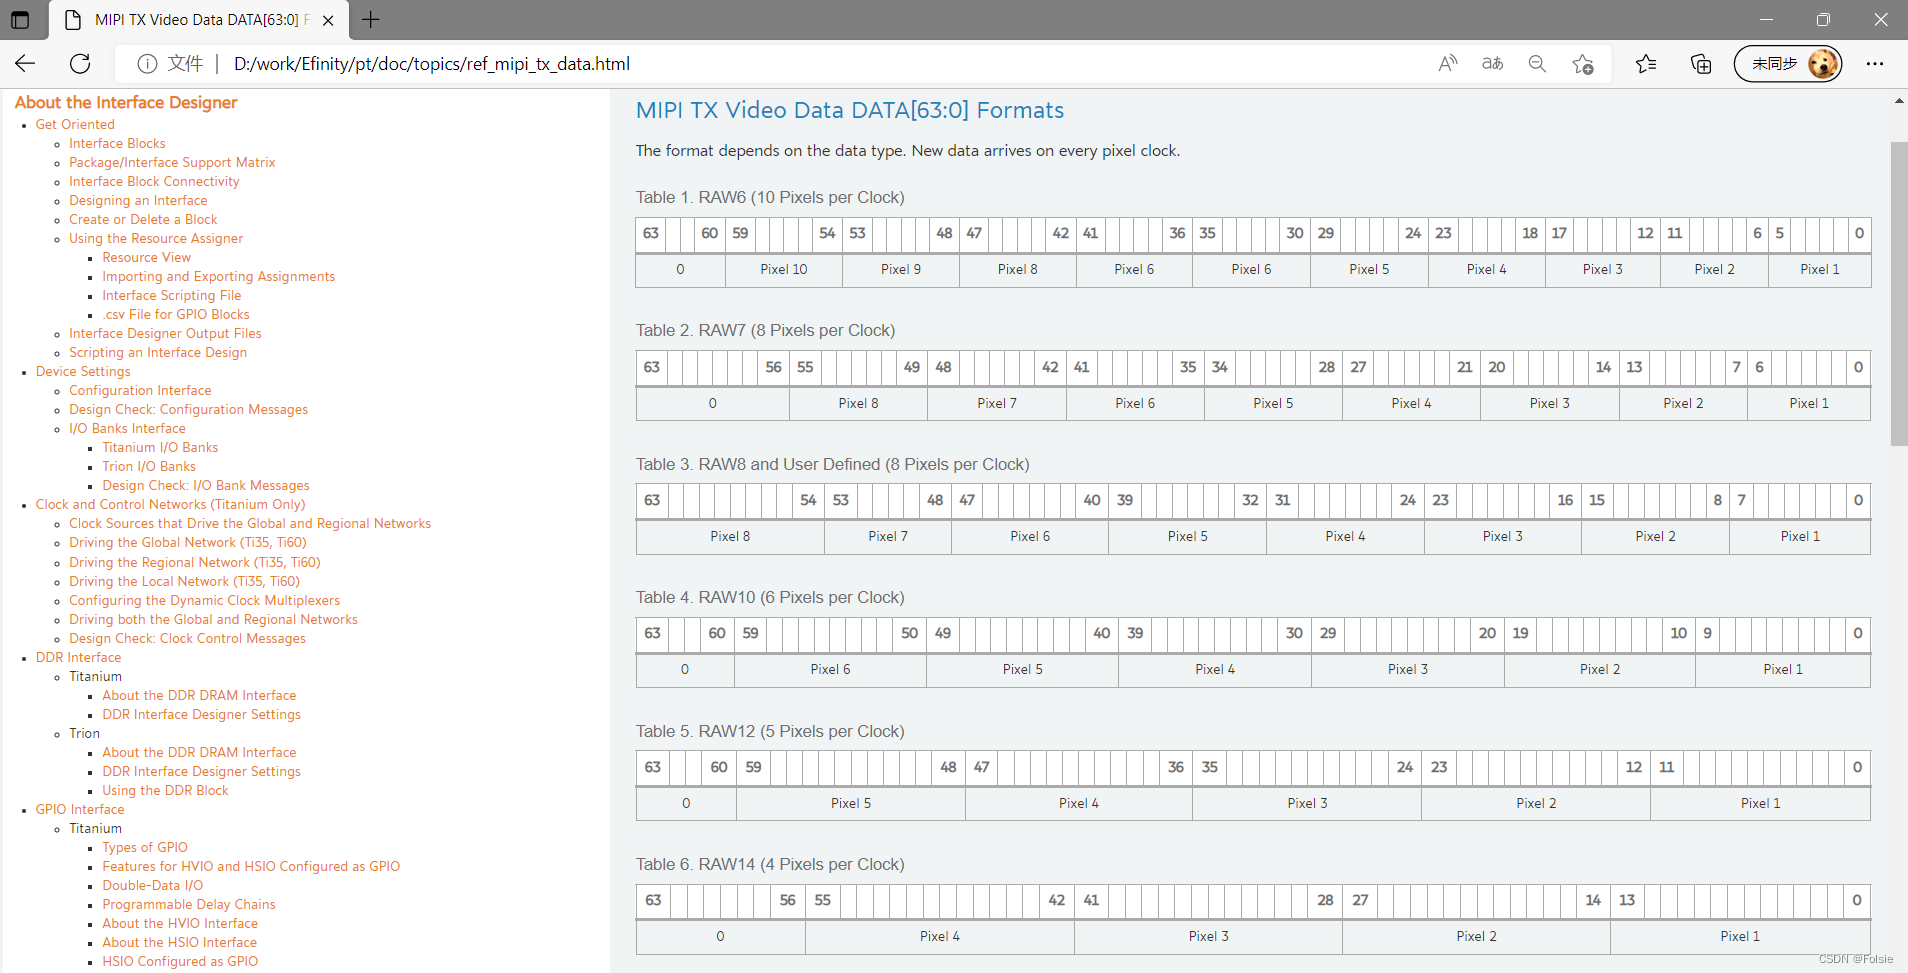Image resolution: width=1908 pixels, height=973 pixels.
Task: Go back to the previous page
Action: click(25, 64)
